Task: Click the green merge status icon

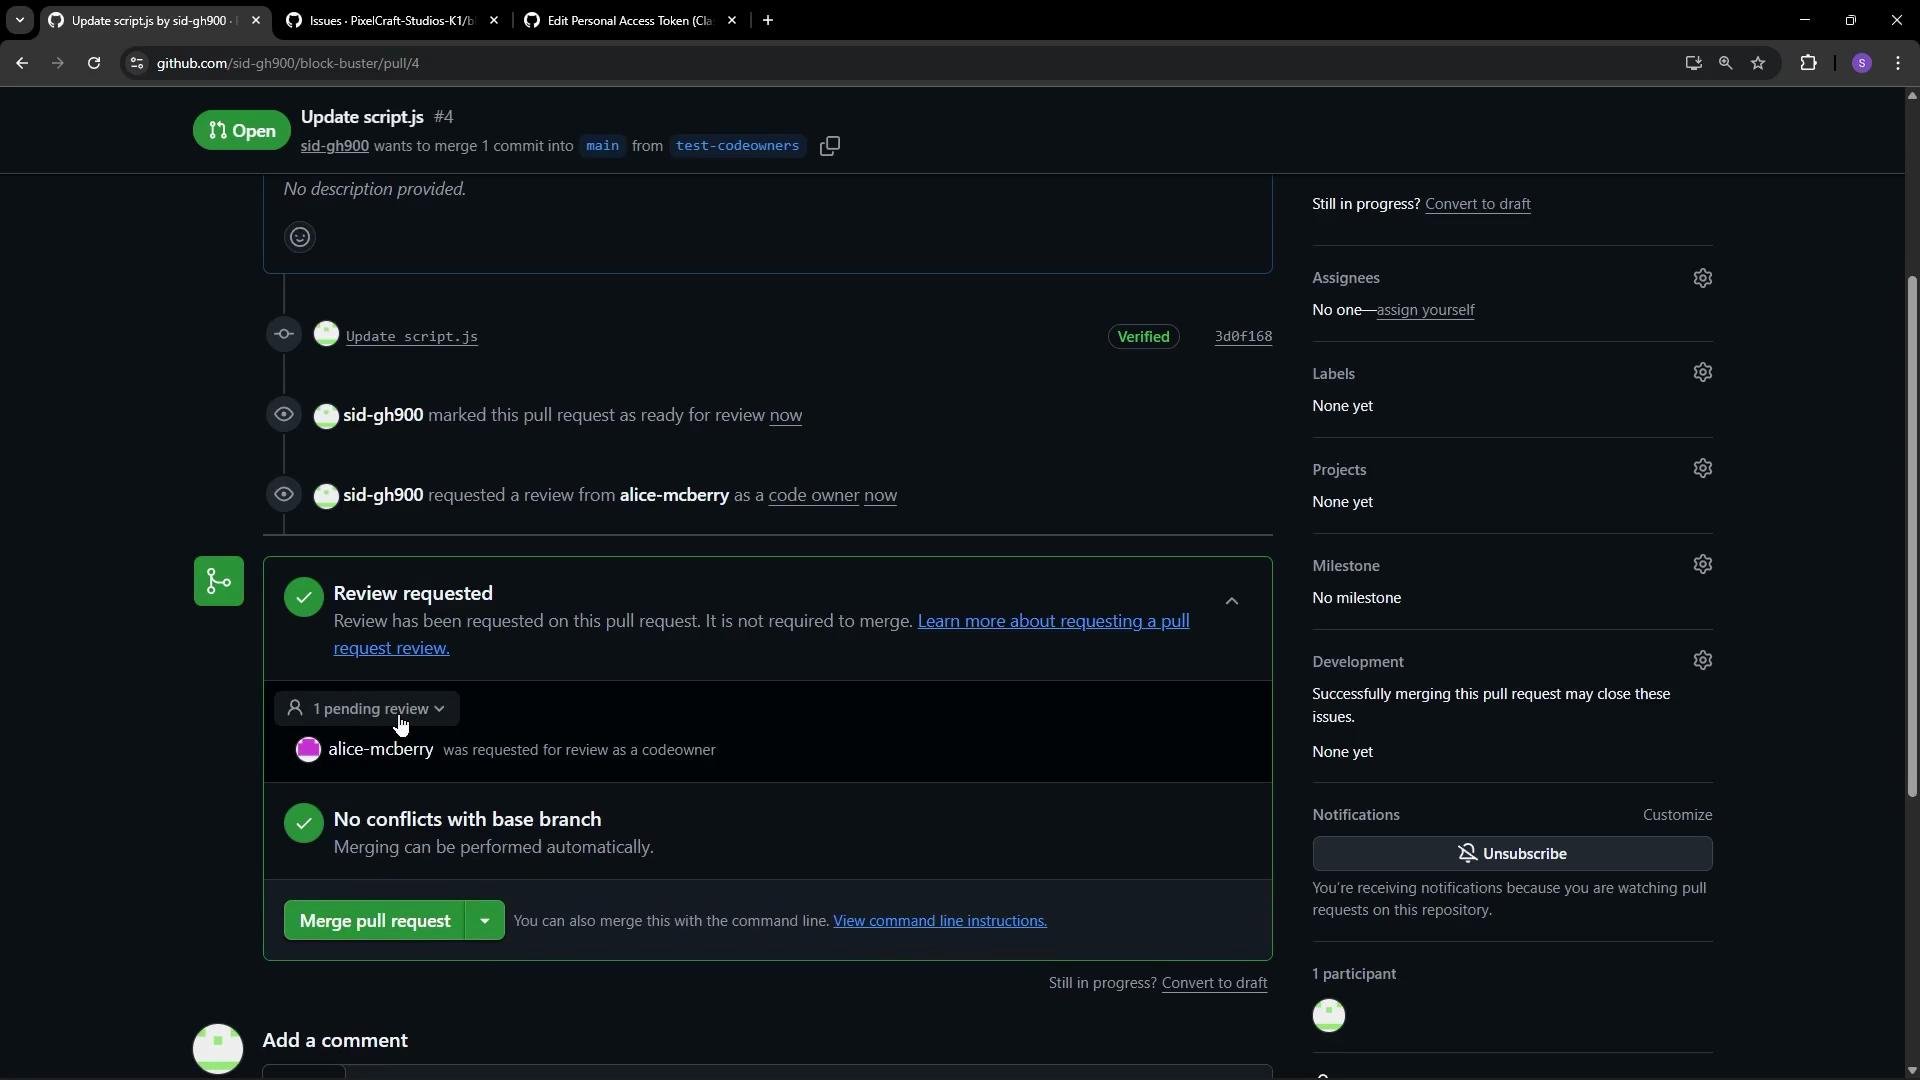Action: pyautogui.click(x=219, y=581)
